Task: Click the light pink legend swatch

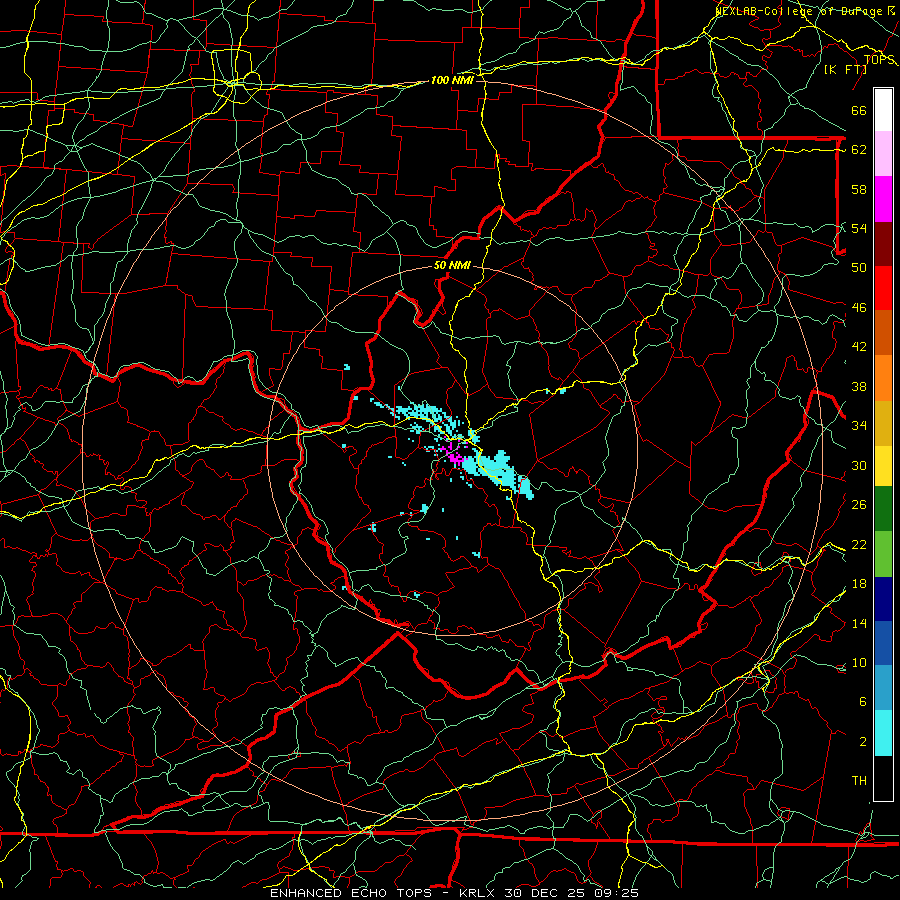Action: pyautogui.click(x=883, y=154)
